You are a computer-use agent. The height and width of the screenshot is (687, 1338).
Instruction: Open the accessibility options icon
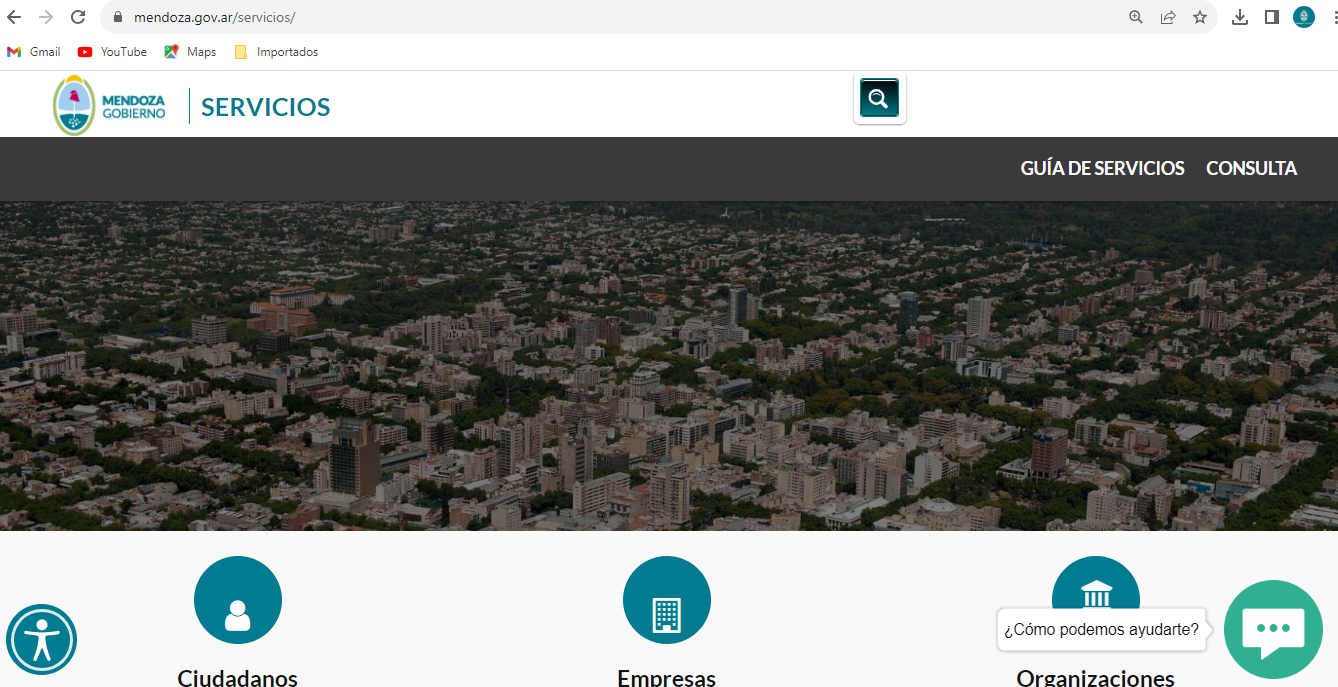pos(41,640)
